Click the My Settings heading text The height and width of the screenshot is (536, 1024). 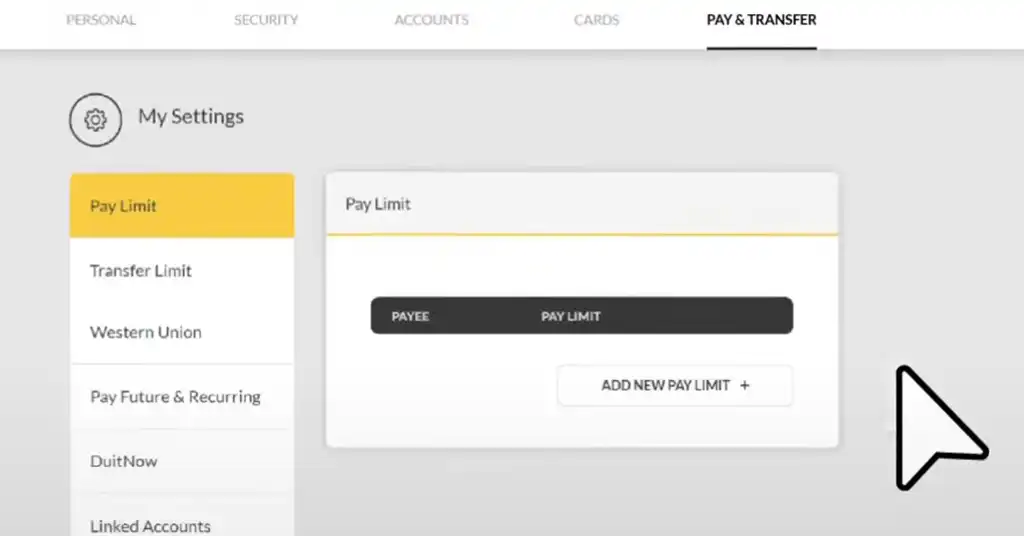(191, 117)
